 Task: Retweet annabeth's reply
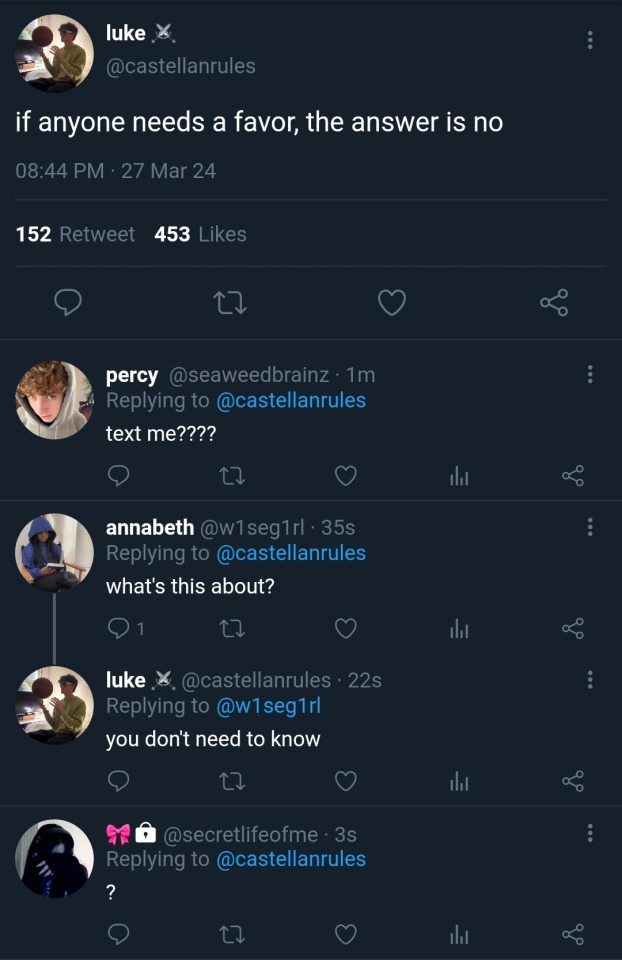pos(231,629)
